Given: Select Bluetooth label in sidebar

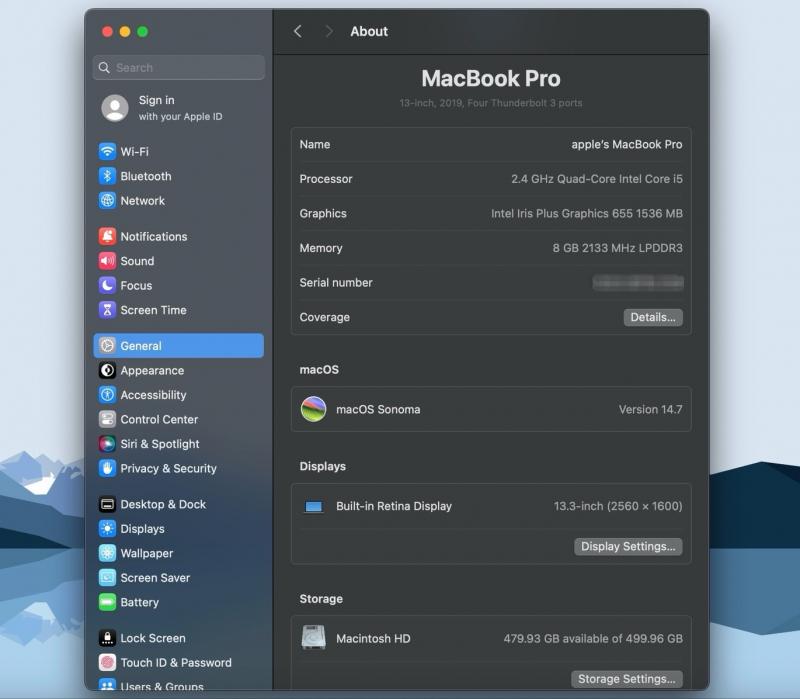Looking at the screenshot, I should pyautogui.click(x=146, y=176).
